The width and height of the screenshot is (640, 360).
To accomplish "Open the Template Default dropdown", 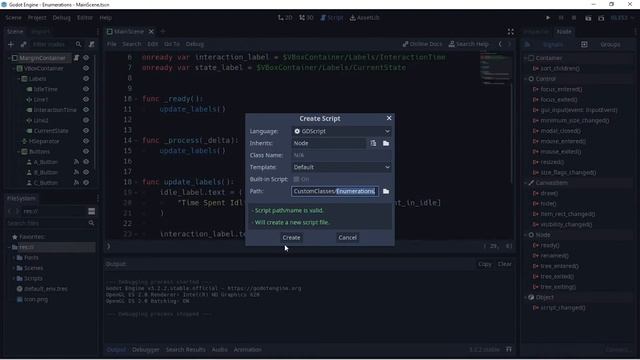I will tap(342, 167).
